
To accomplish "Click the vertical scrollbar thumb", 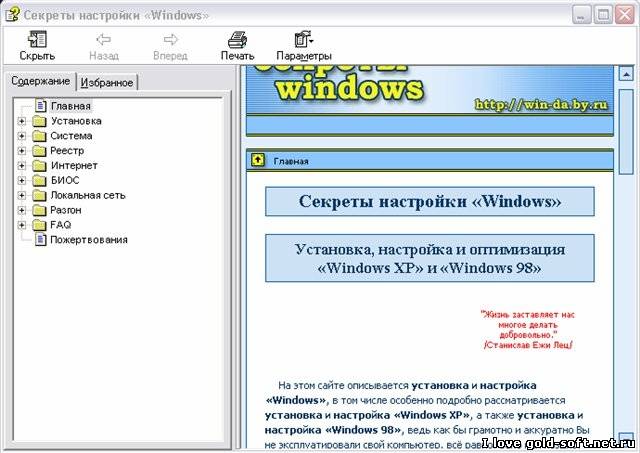I will tap(626, 131).
